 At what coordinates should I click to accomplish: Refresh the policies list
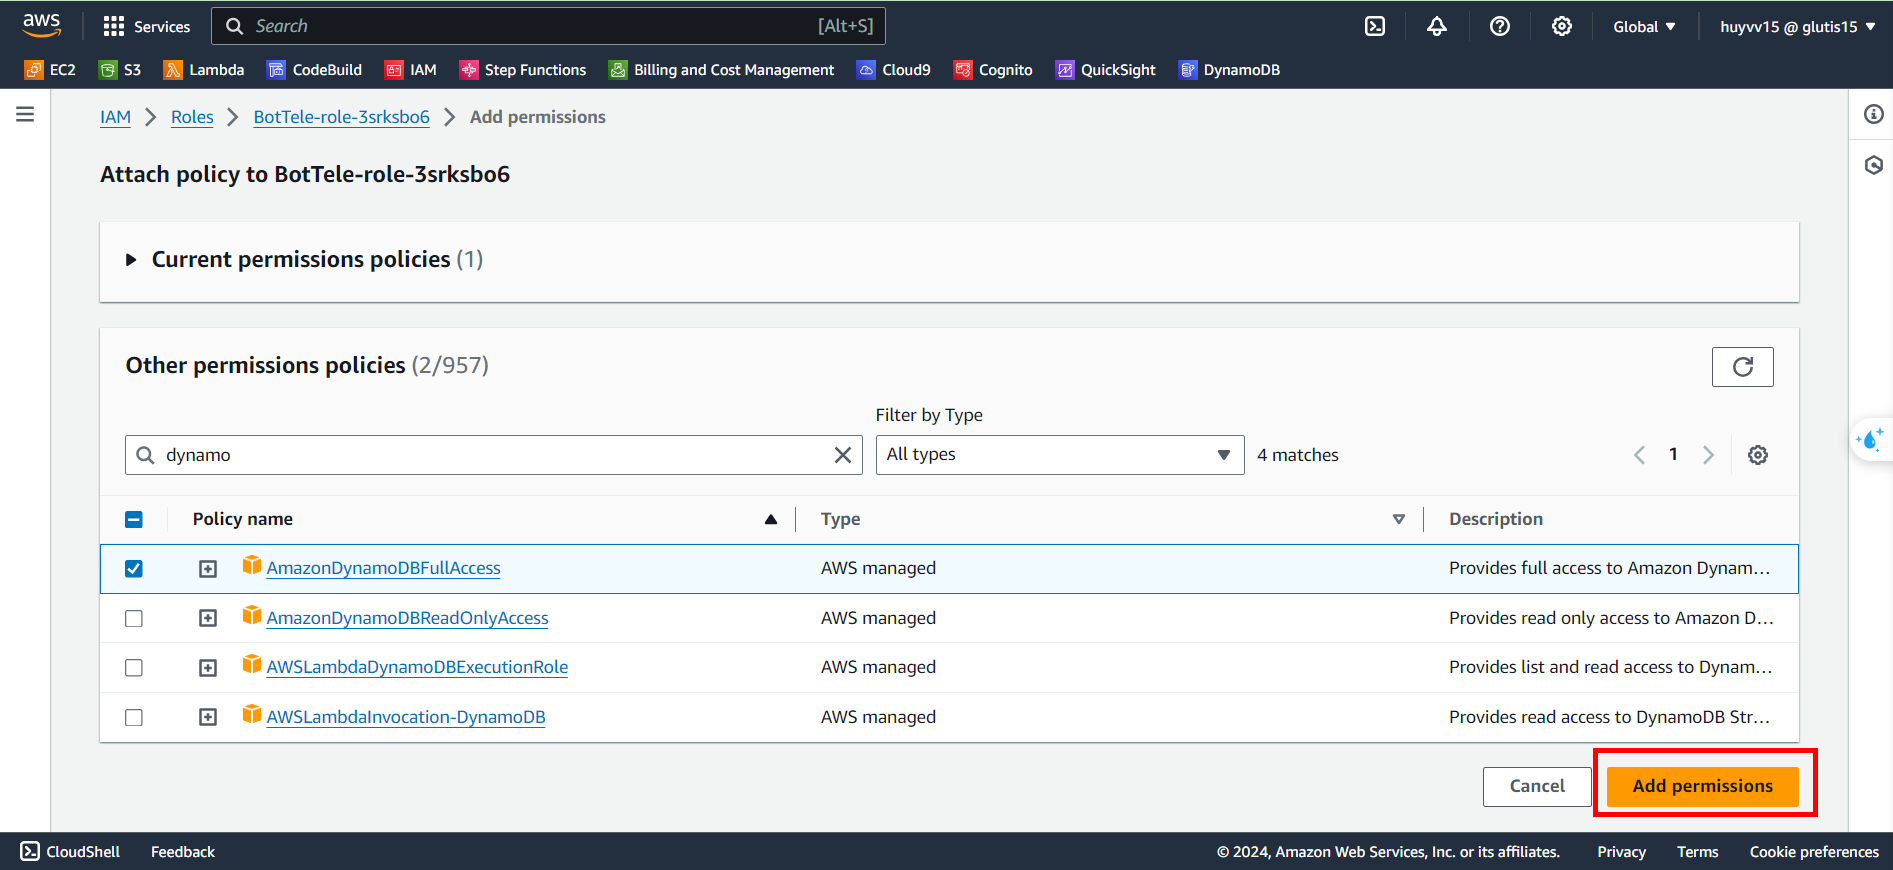[x=1742, y=367]
